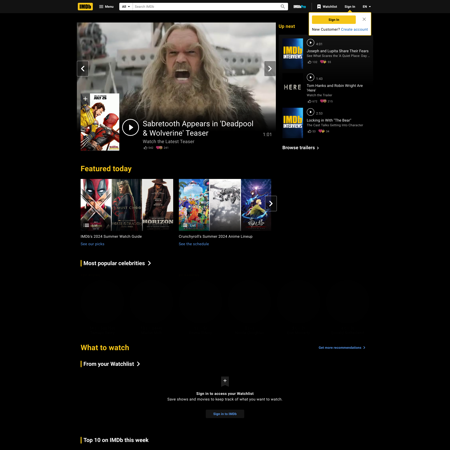Click the See the schedule link
Screen dimensions: 450x450
[x=194, y=244]
